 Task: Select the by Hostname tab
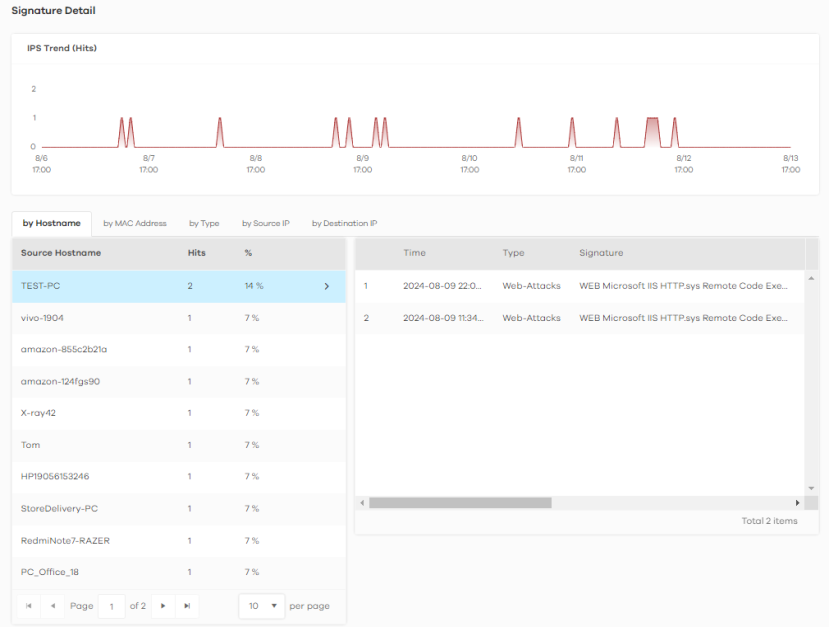[52, 223]
